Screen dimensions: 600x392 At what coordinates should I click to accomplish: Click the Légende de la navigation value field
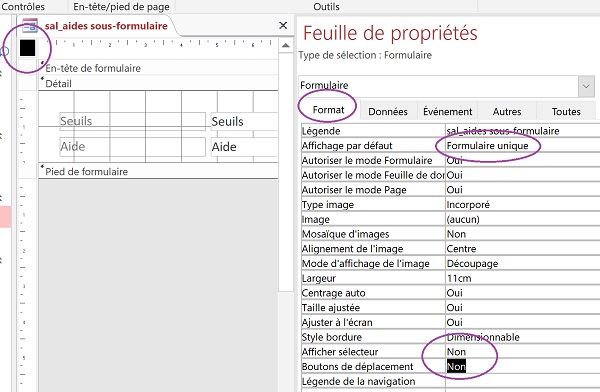(523, 381)
